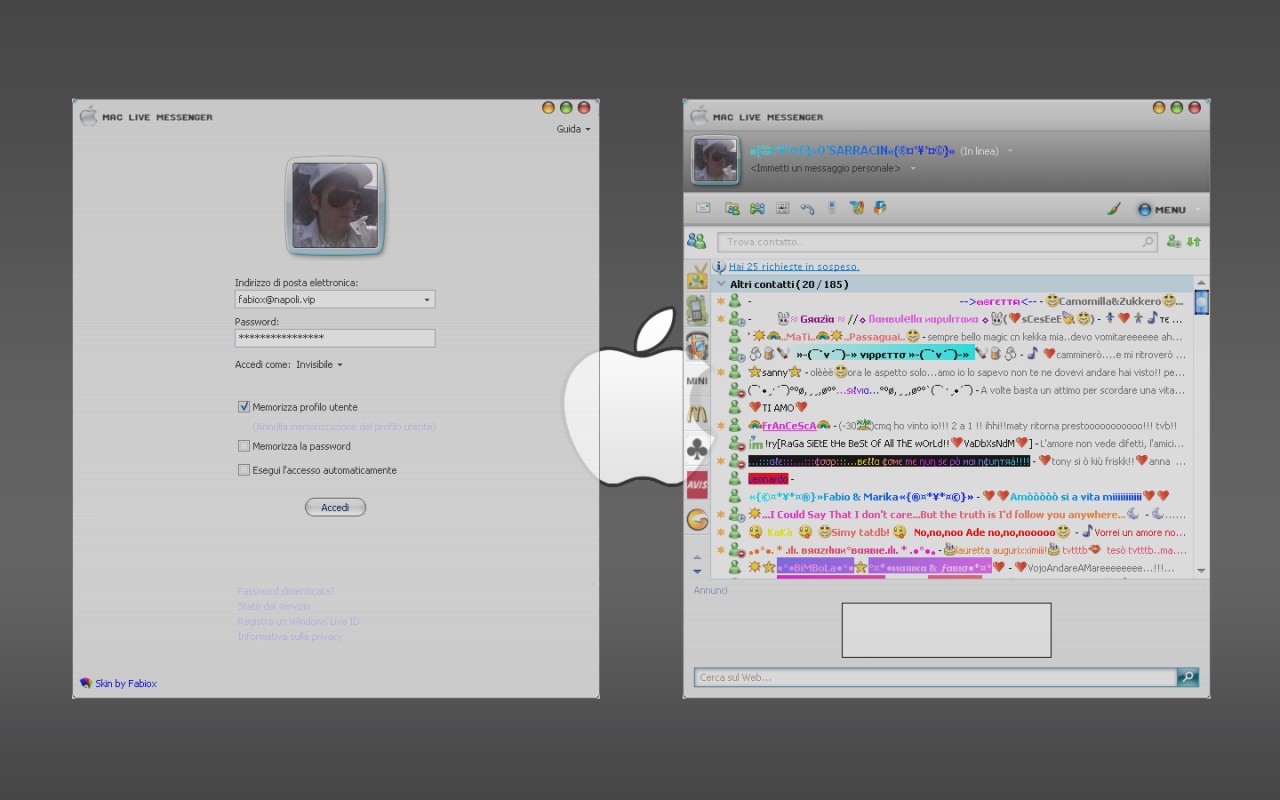Click Annulla memorizzazione del profilo utente

(x=344, y=427)
